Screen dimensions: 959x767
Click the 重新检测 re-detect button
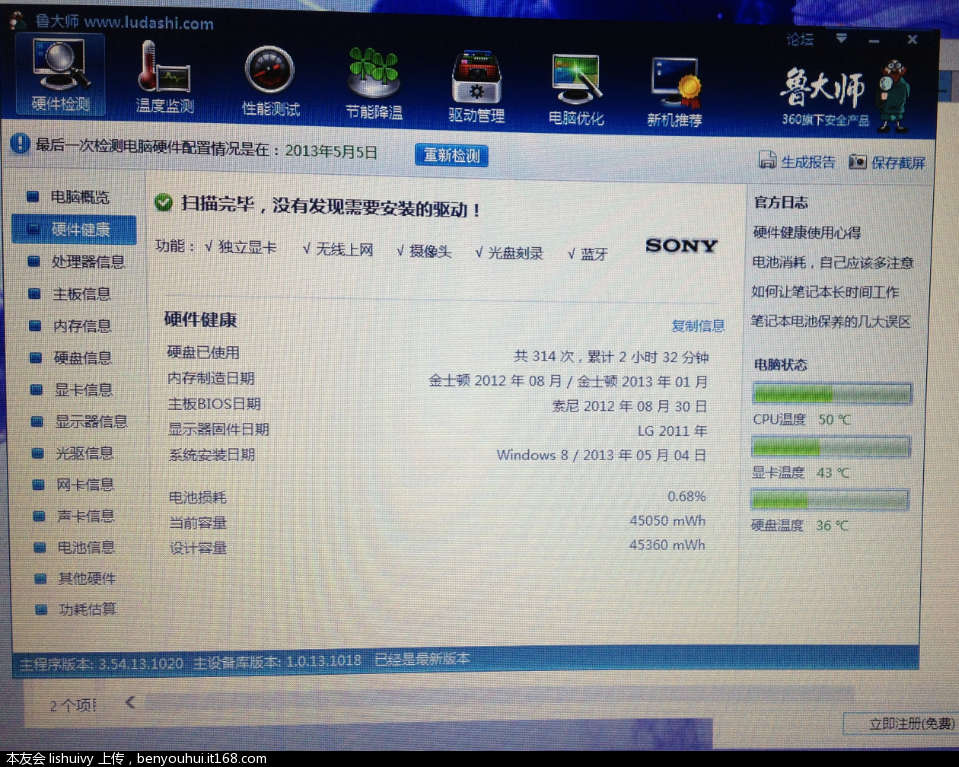(451, 155)
